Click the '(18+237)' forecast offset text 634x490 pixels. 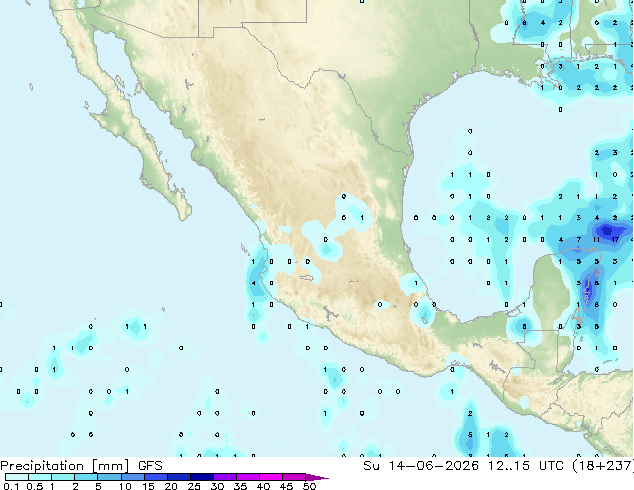[x=603, y=466]
